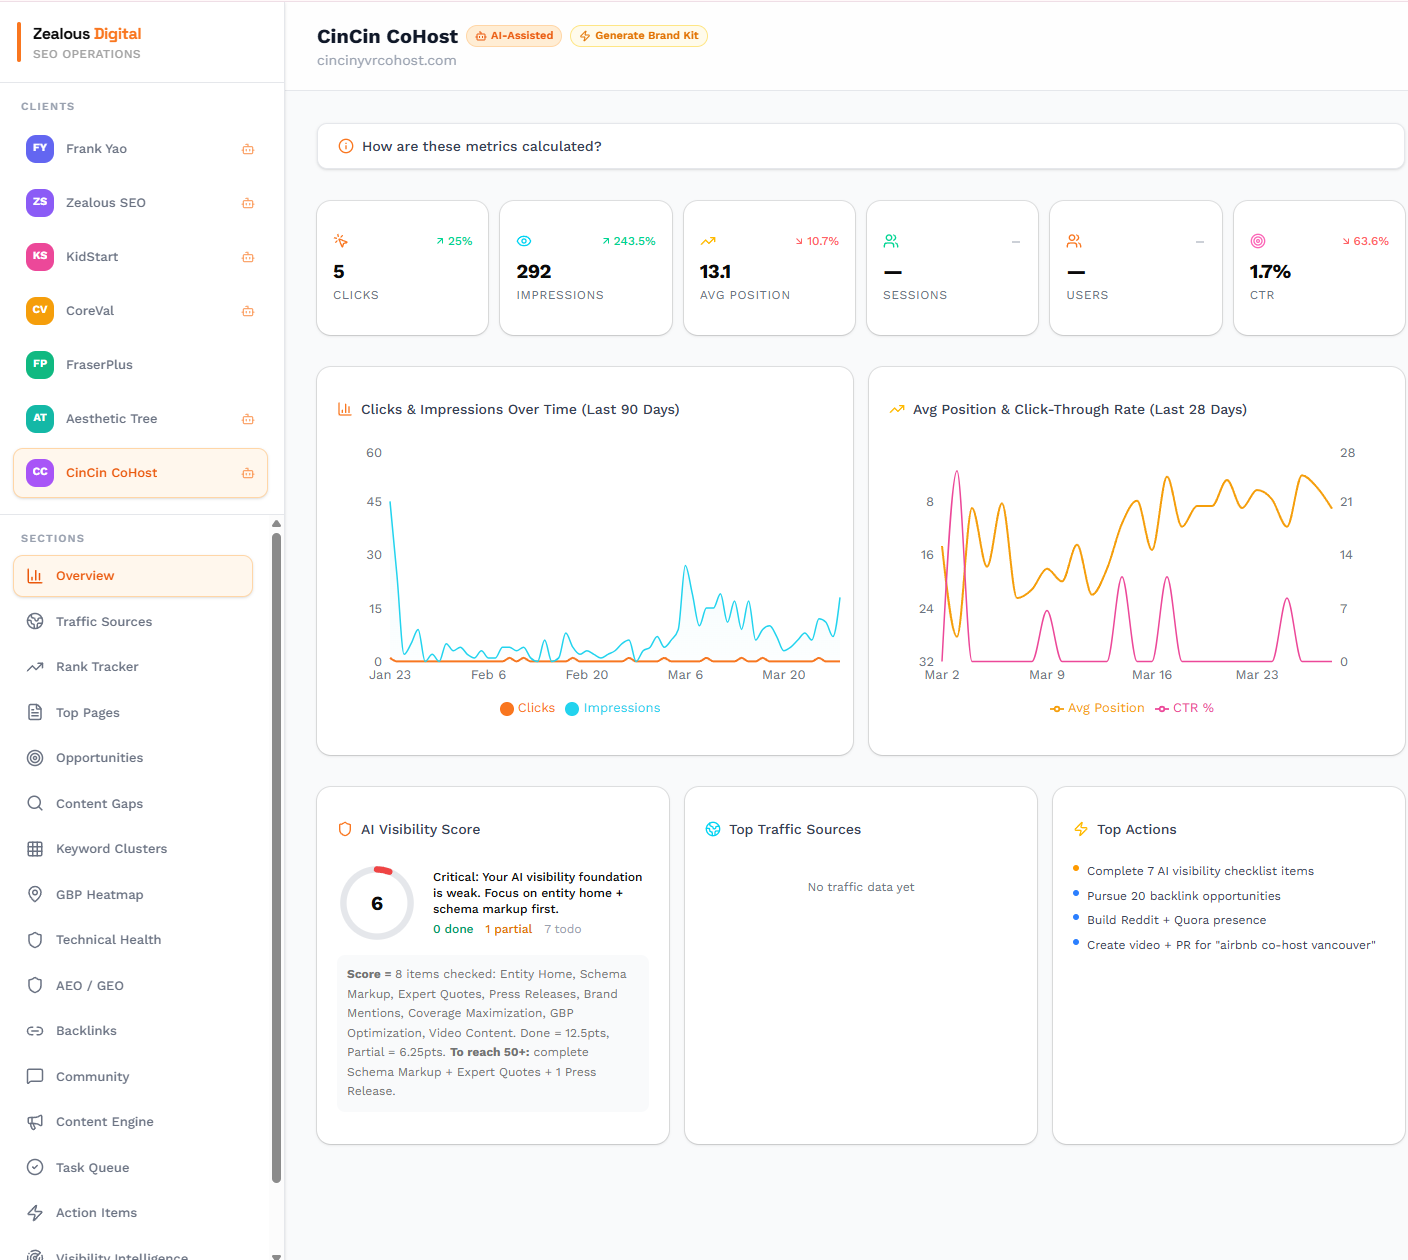Toggle the Clicks series in the chart legend
The width and height of the screenshot is (1408, 1260).
pos(527,708)
